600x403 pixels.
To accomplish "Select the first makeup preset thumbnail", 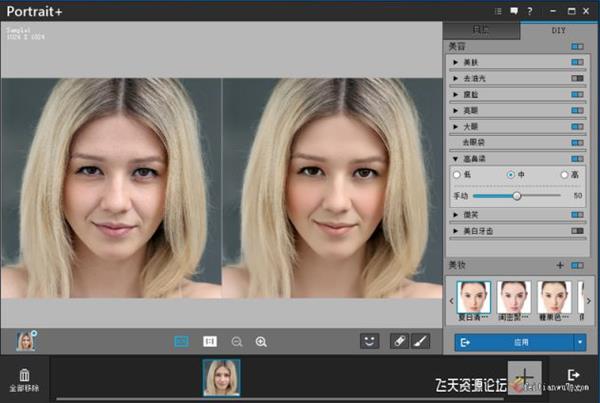I will point(474,297).
